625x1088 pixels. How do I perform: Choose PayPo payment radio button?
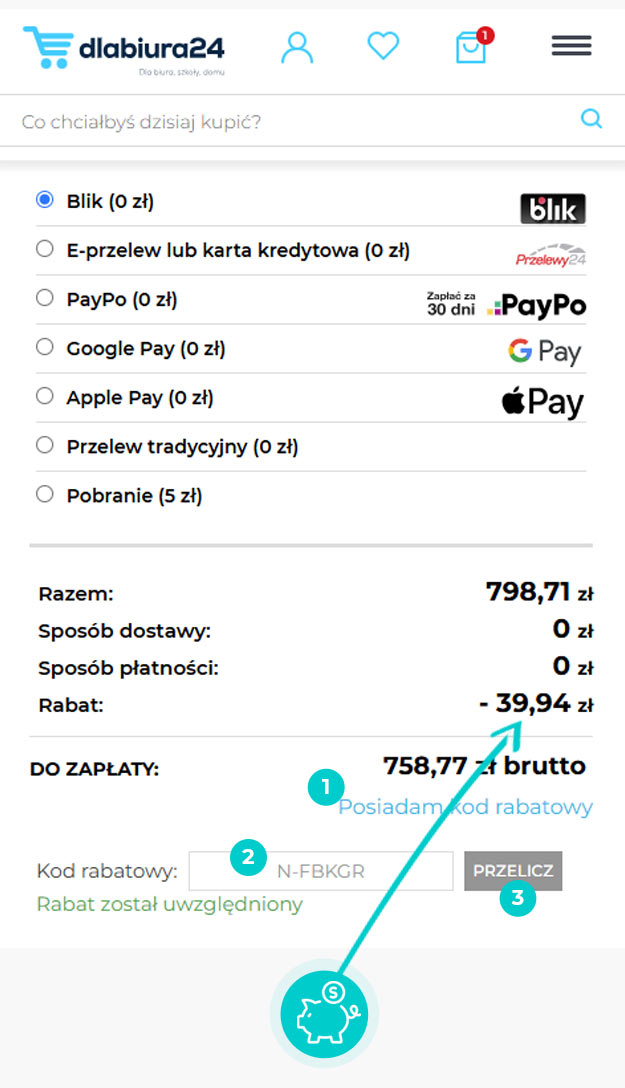(44, 298)
